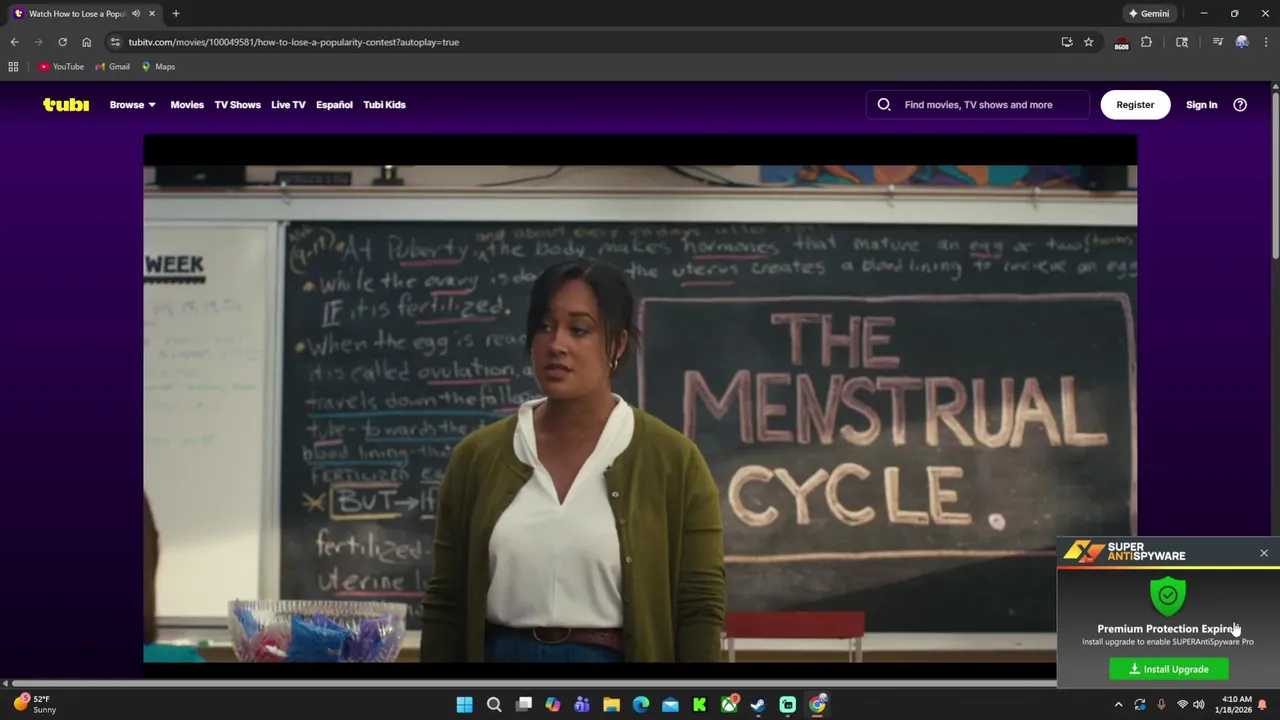
Task: Open the green K app on taskbar
Action: click(x=700, y=705)
